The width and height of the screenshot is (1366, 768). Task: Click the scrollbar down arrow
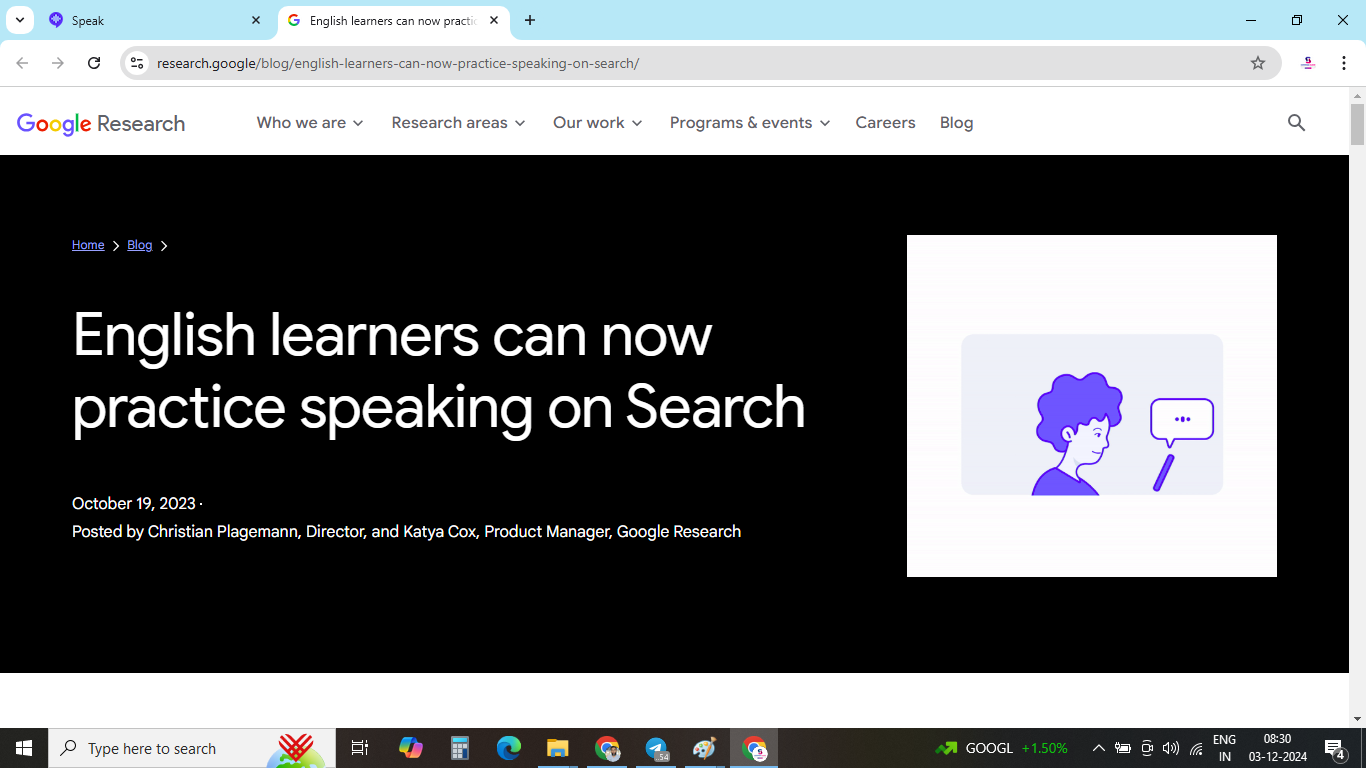point(1357,719)
